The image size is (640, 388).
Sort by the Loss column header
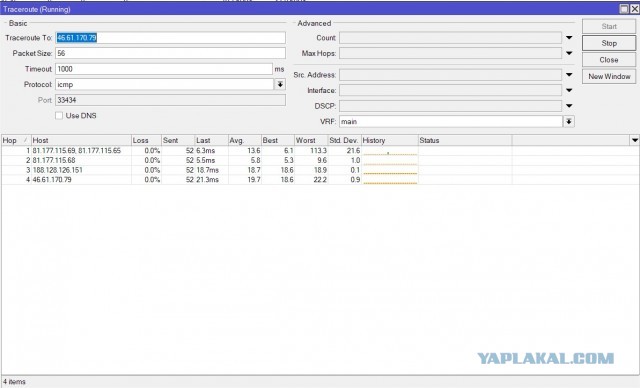point(147,140)
